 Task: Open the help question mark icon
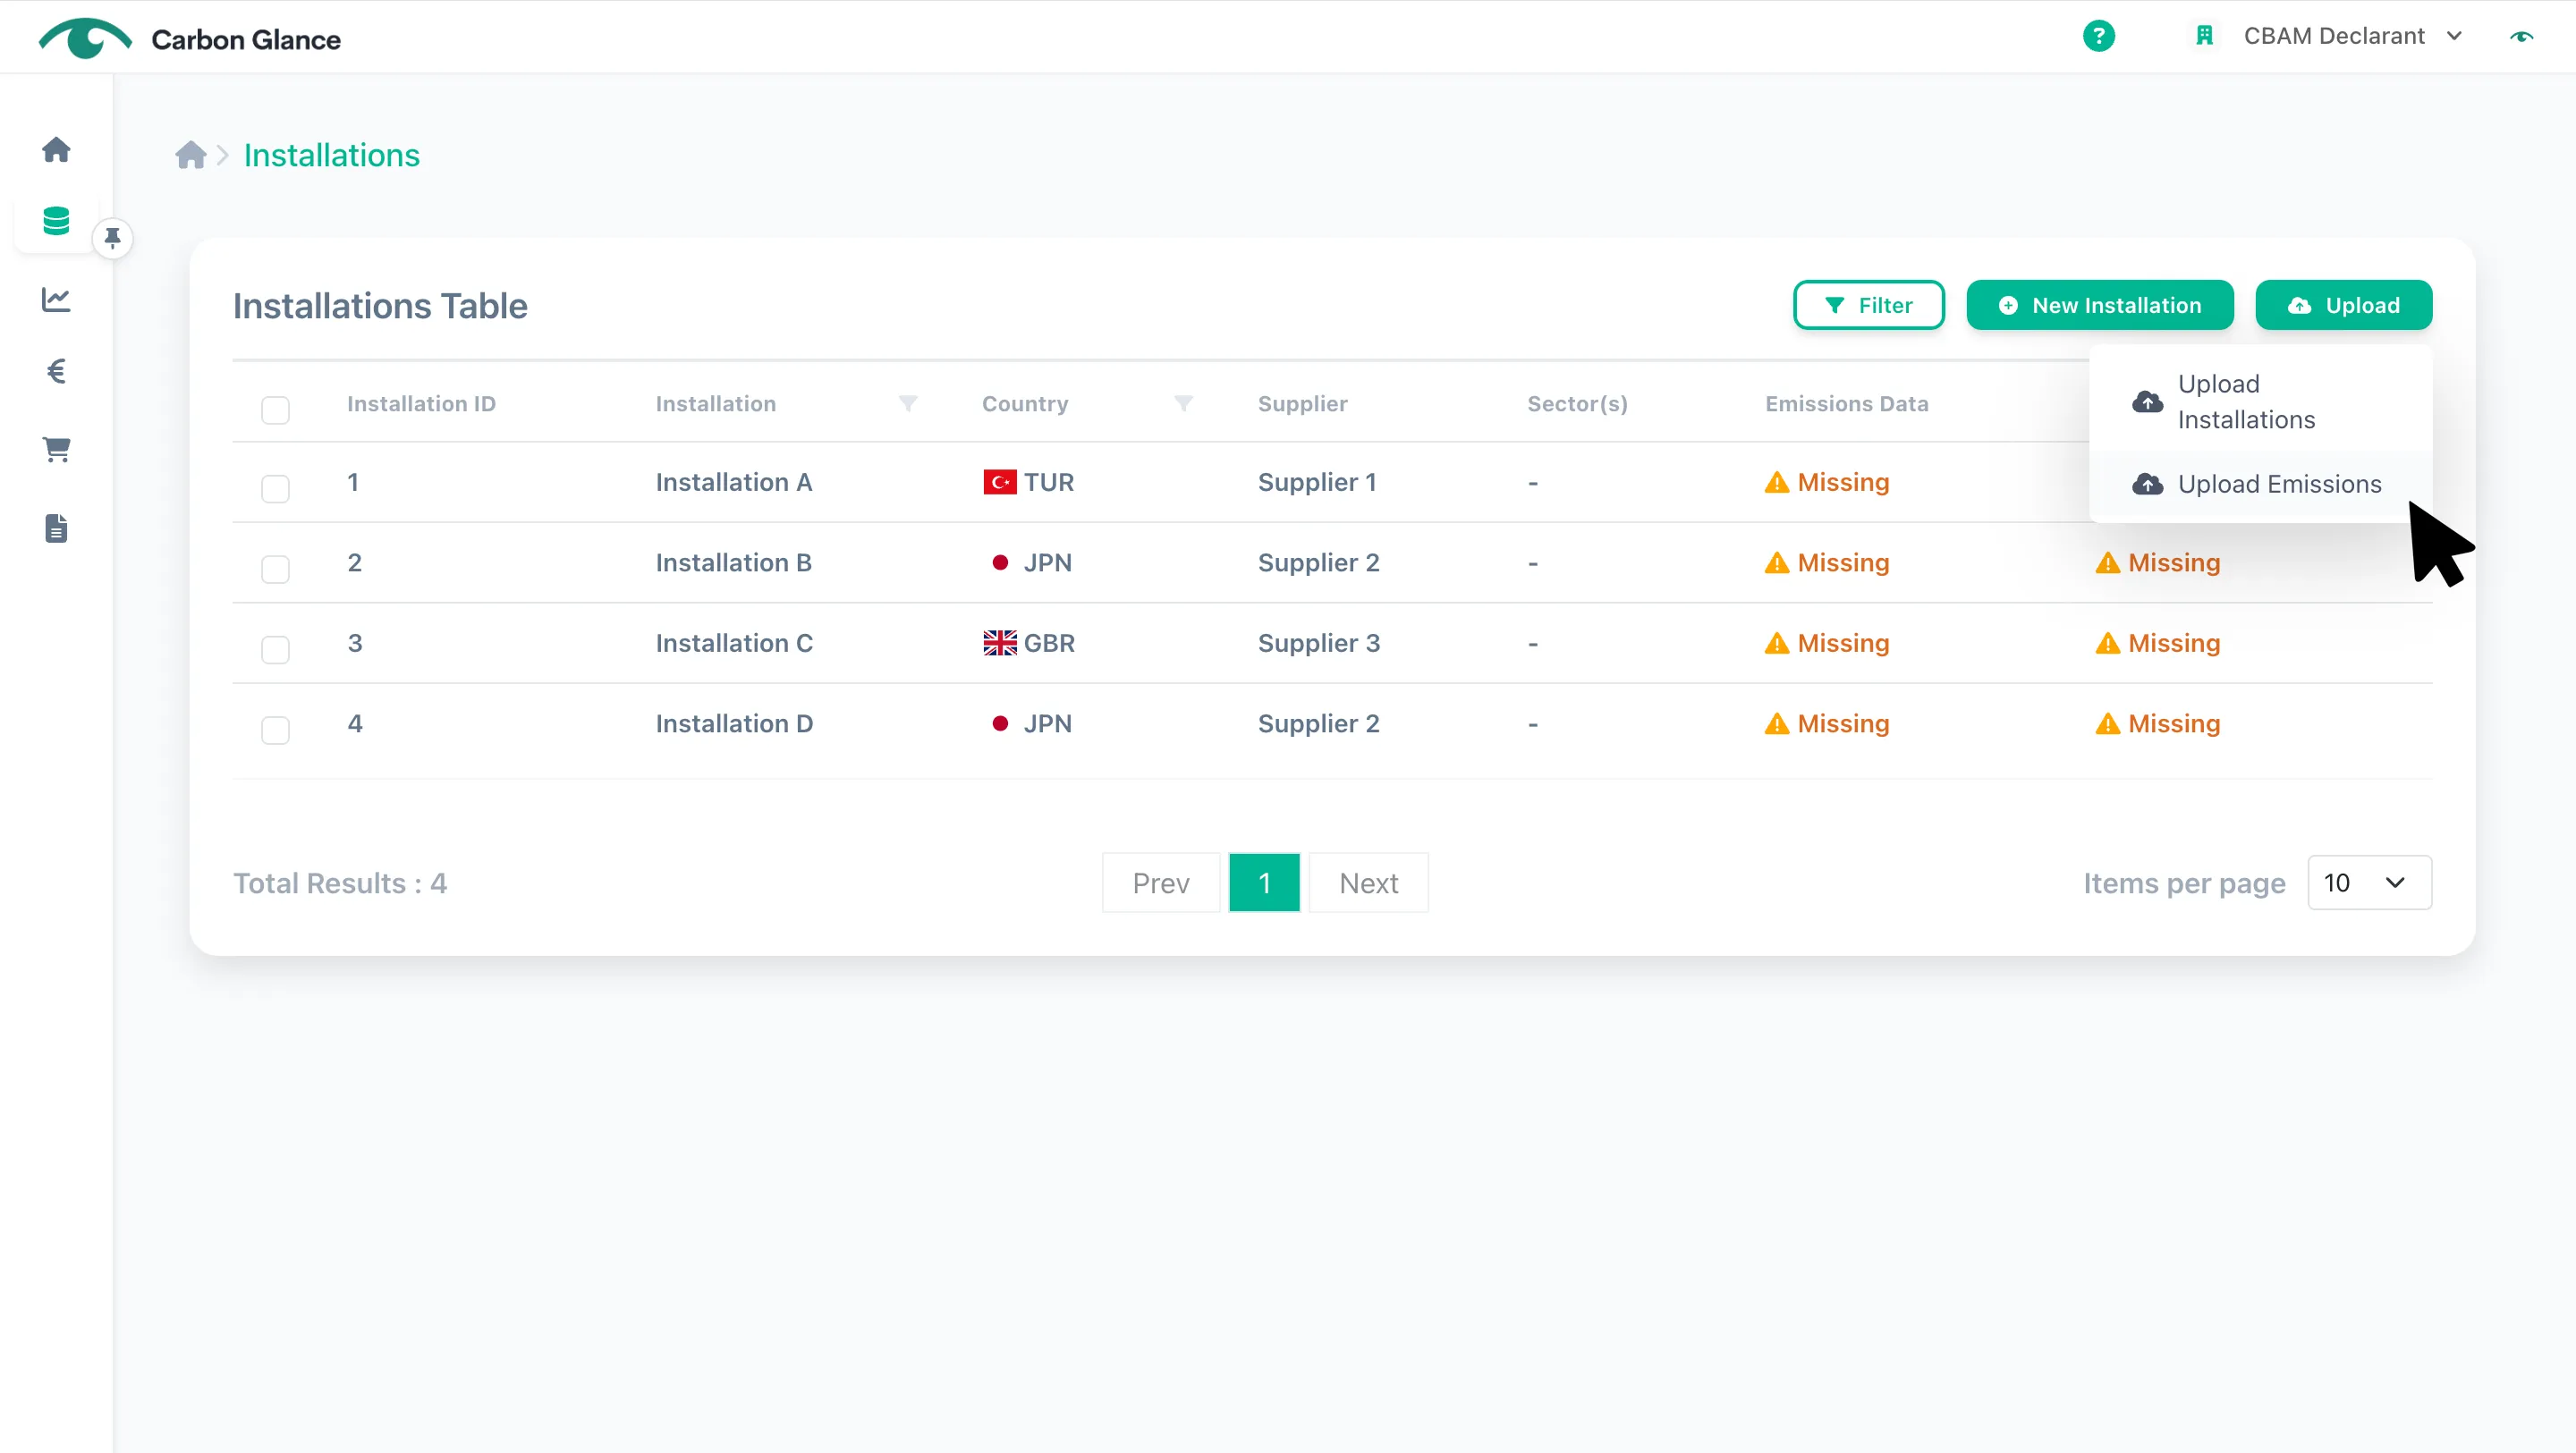click(x=2098, y=36)
